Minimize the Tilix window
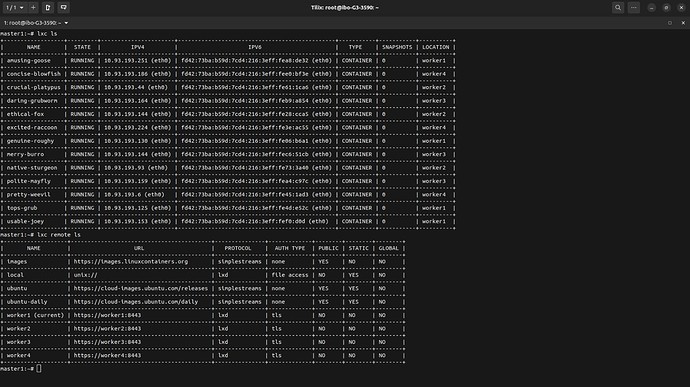The image size is (690, 387). tap(652, 7)
